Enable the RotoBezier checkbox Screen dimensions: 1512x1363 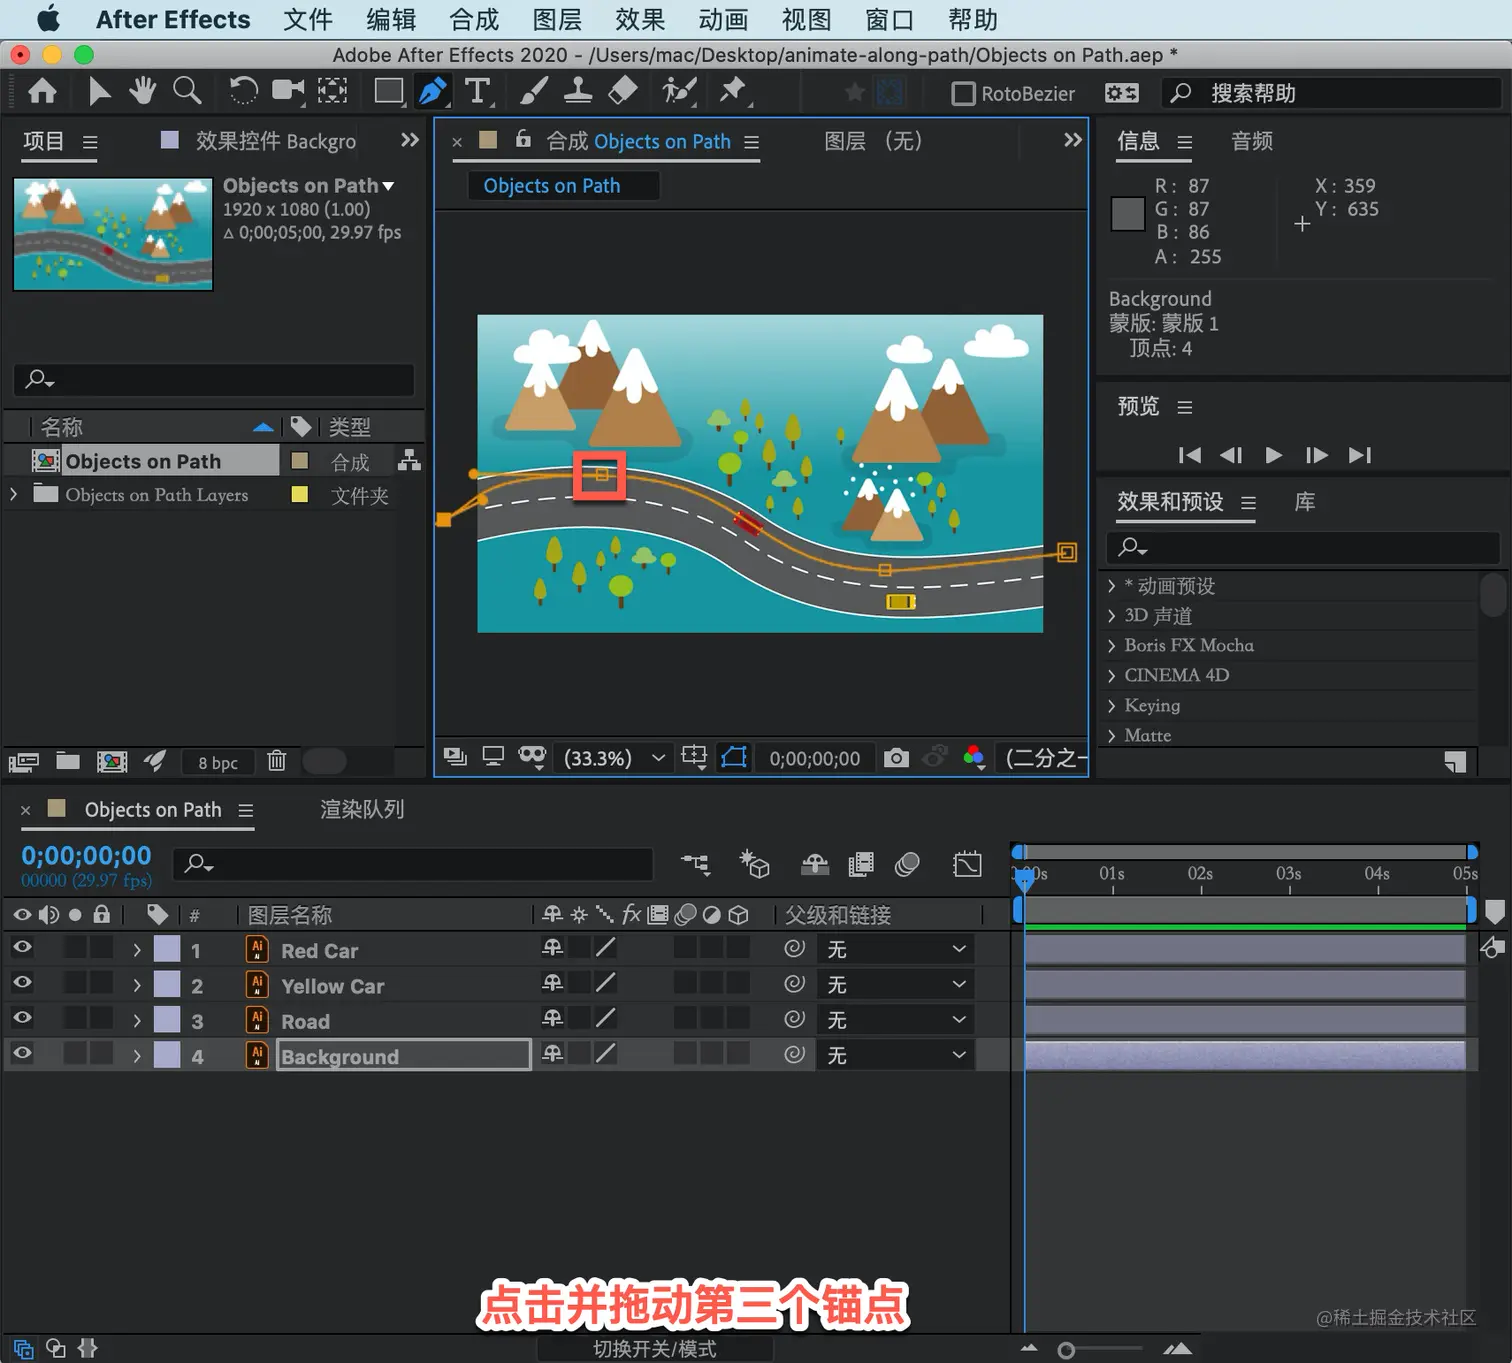coord(963,94)
